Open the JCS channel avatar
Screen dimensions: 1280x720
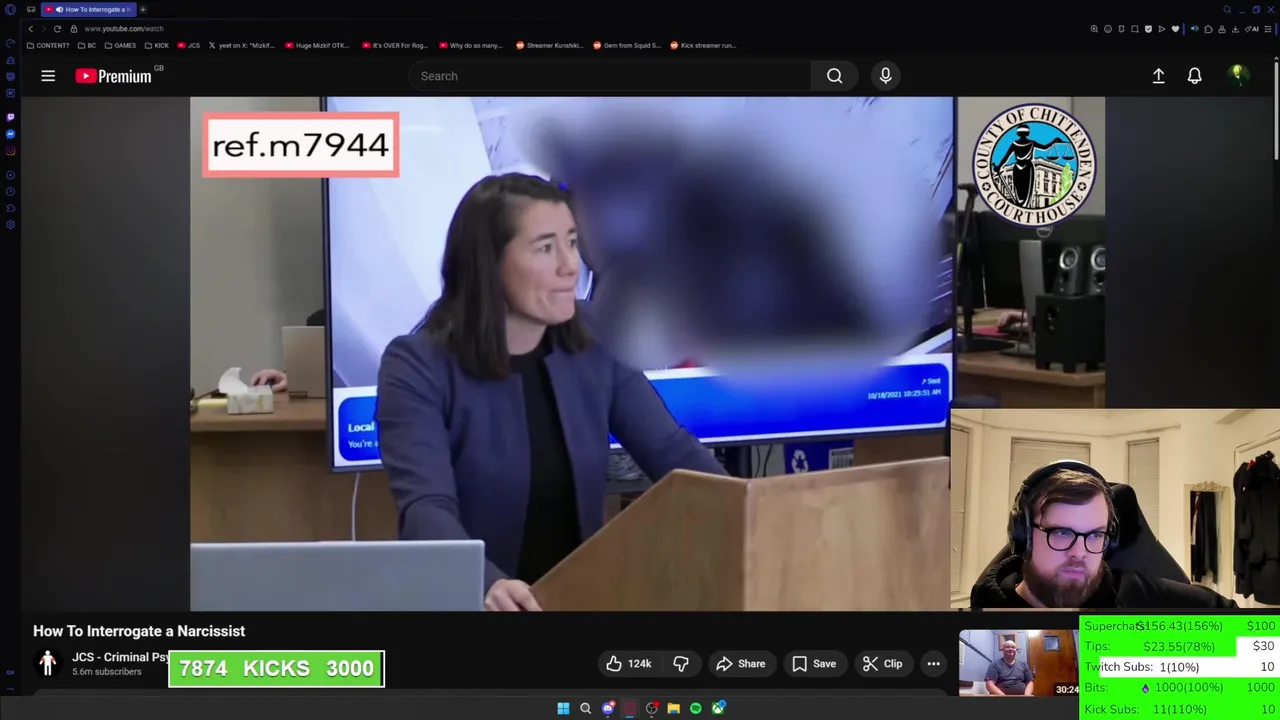pyautogui.click(x=47, y=664)
